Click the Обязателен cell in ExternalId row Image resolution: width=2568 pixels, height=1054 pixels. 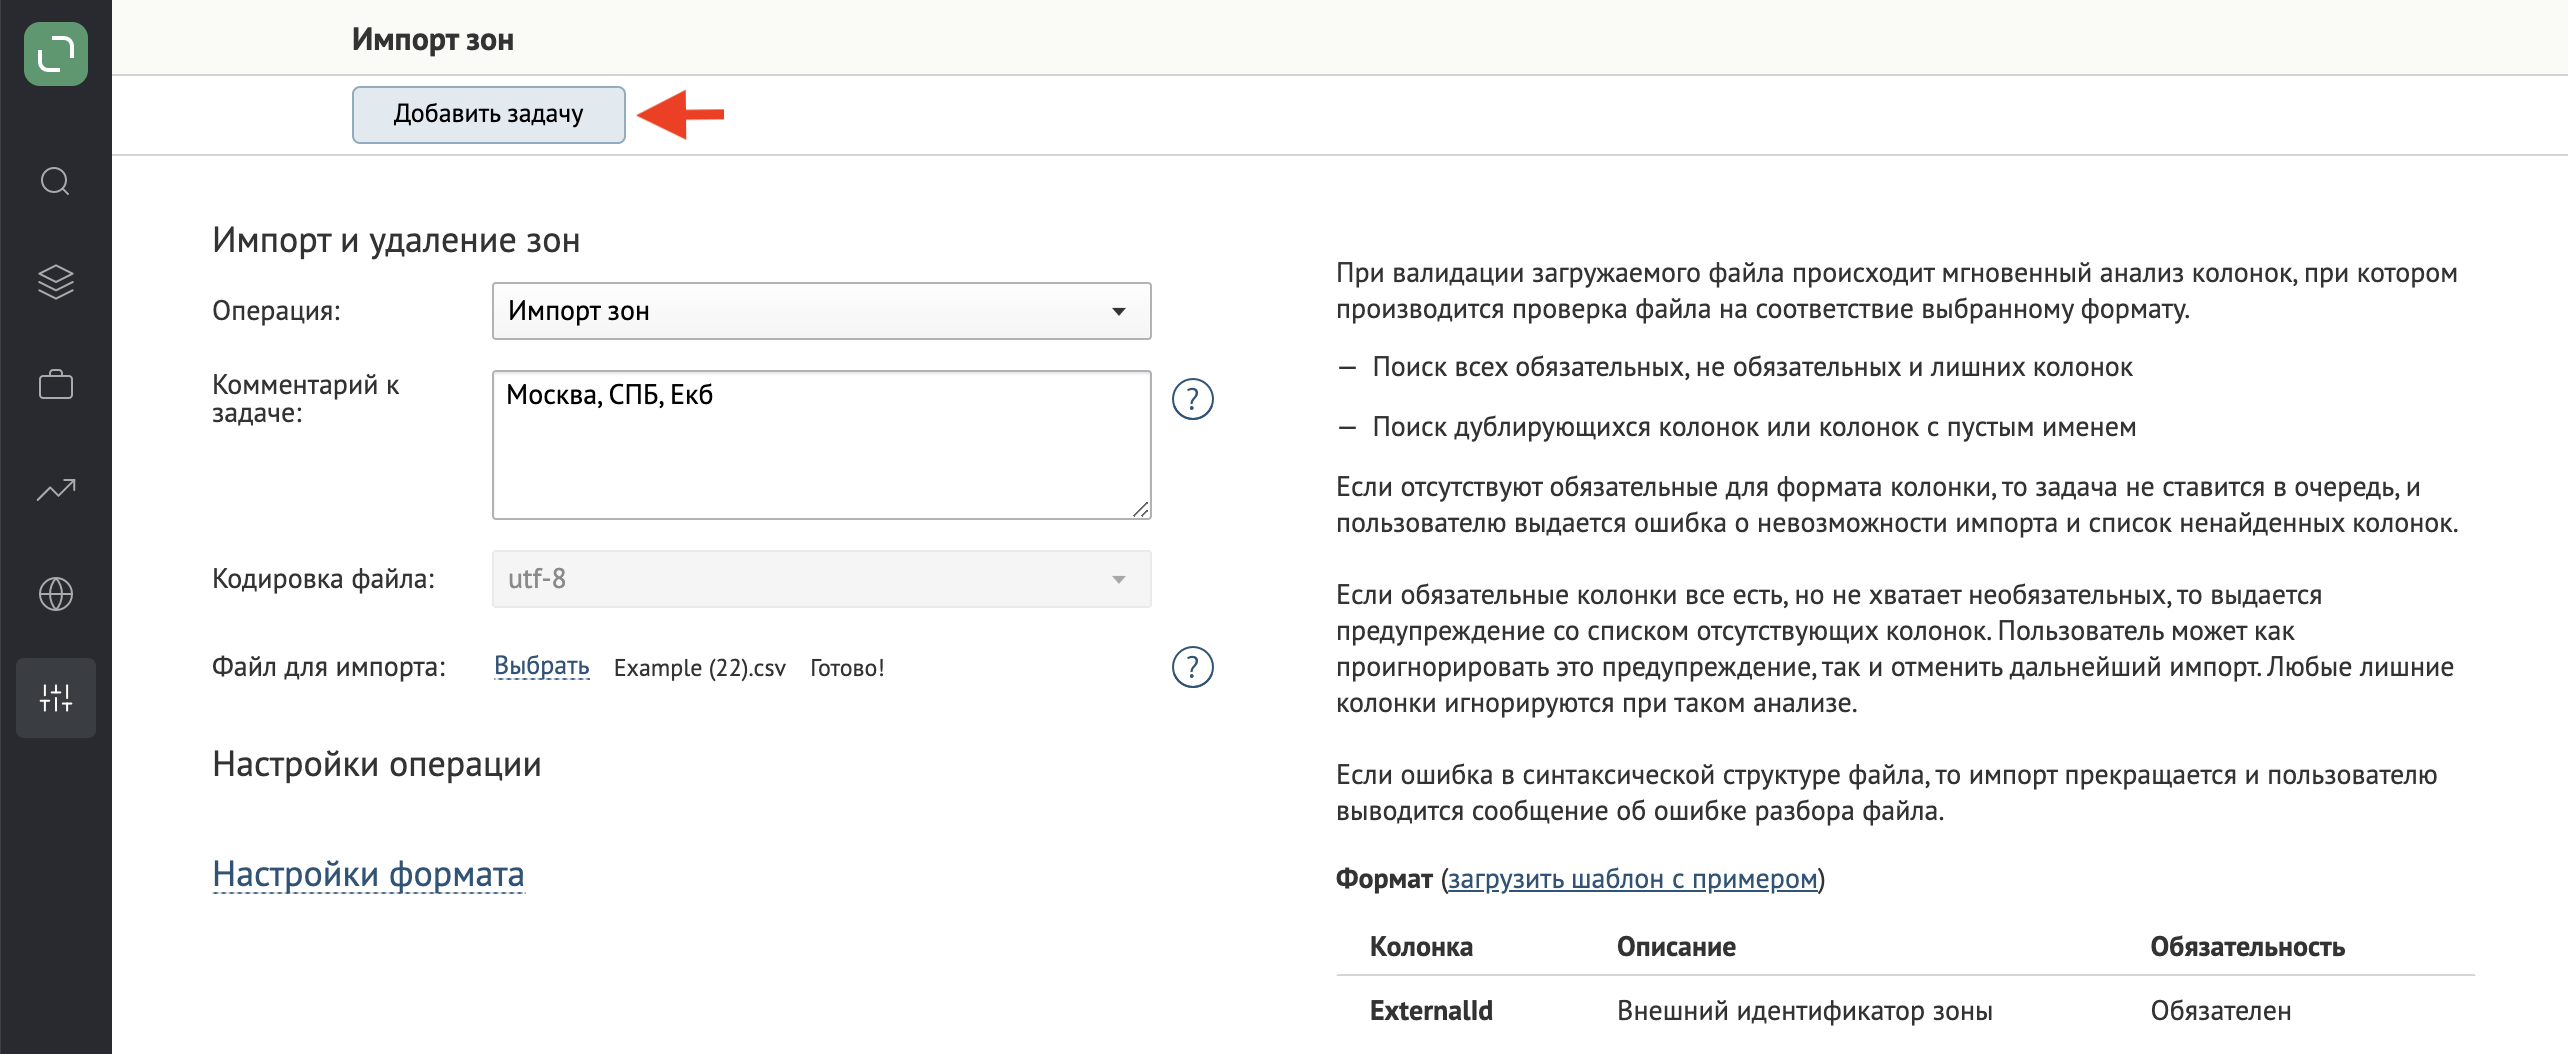[x=2221, y=1011]
